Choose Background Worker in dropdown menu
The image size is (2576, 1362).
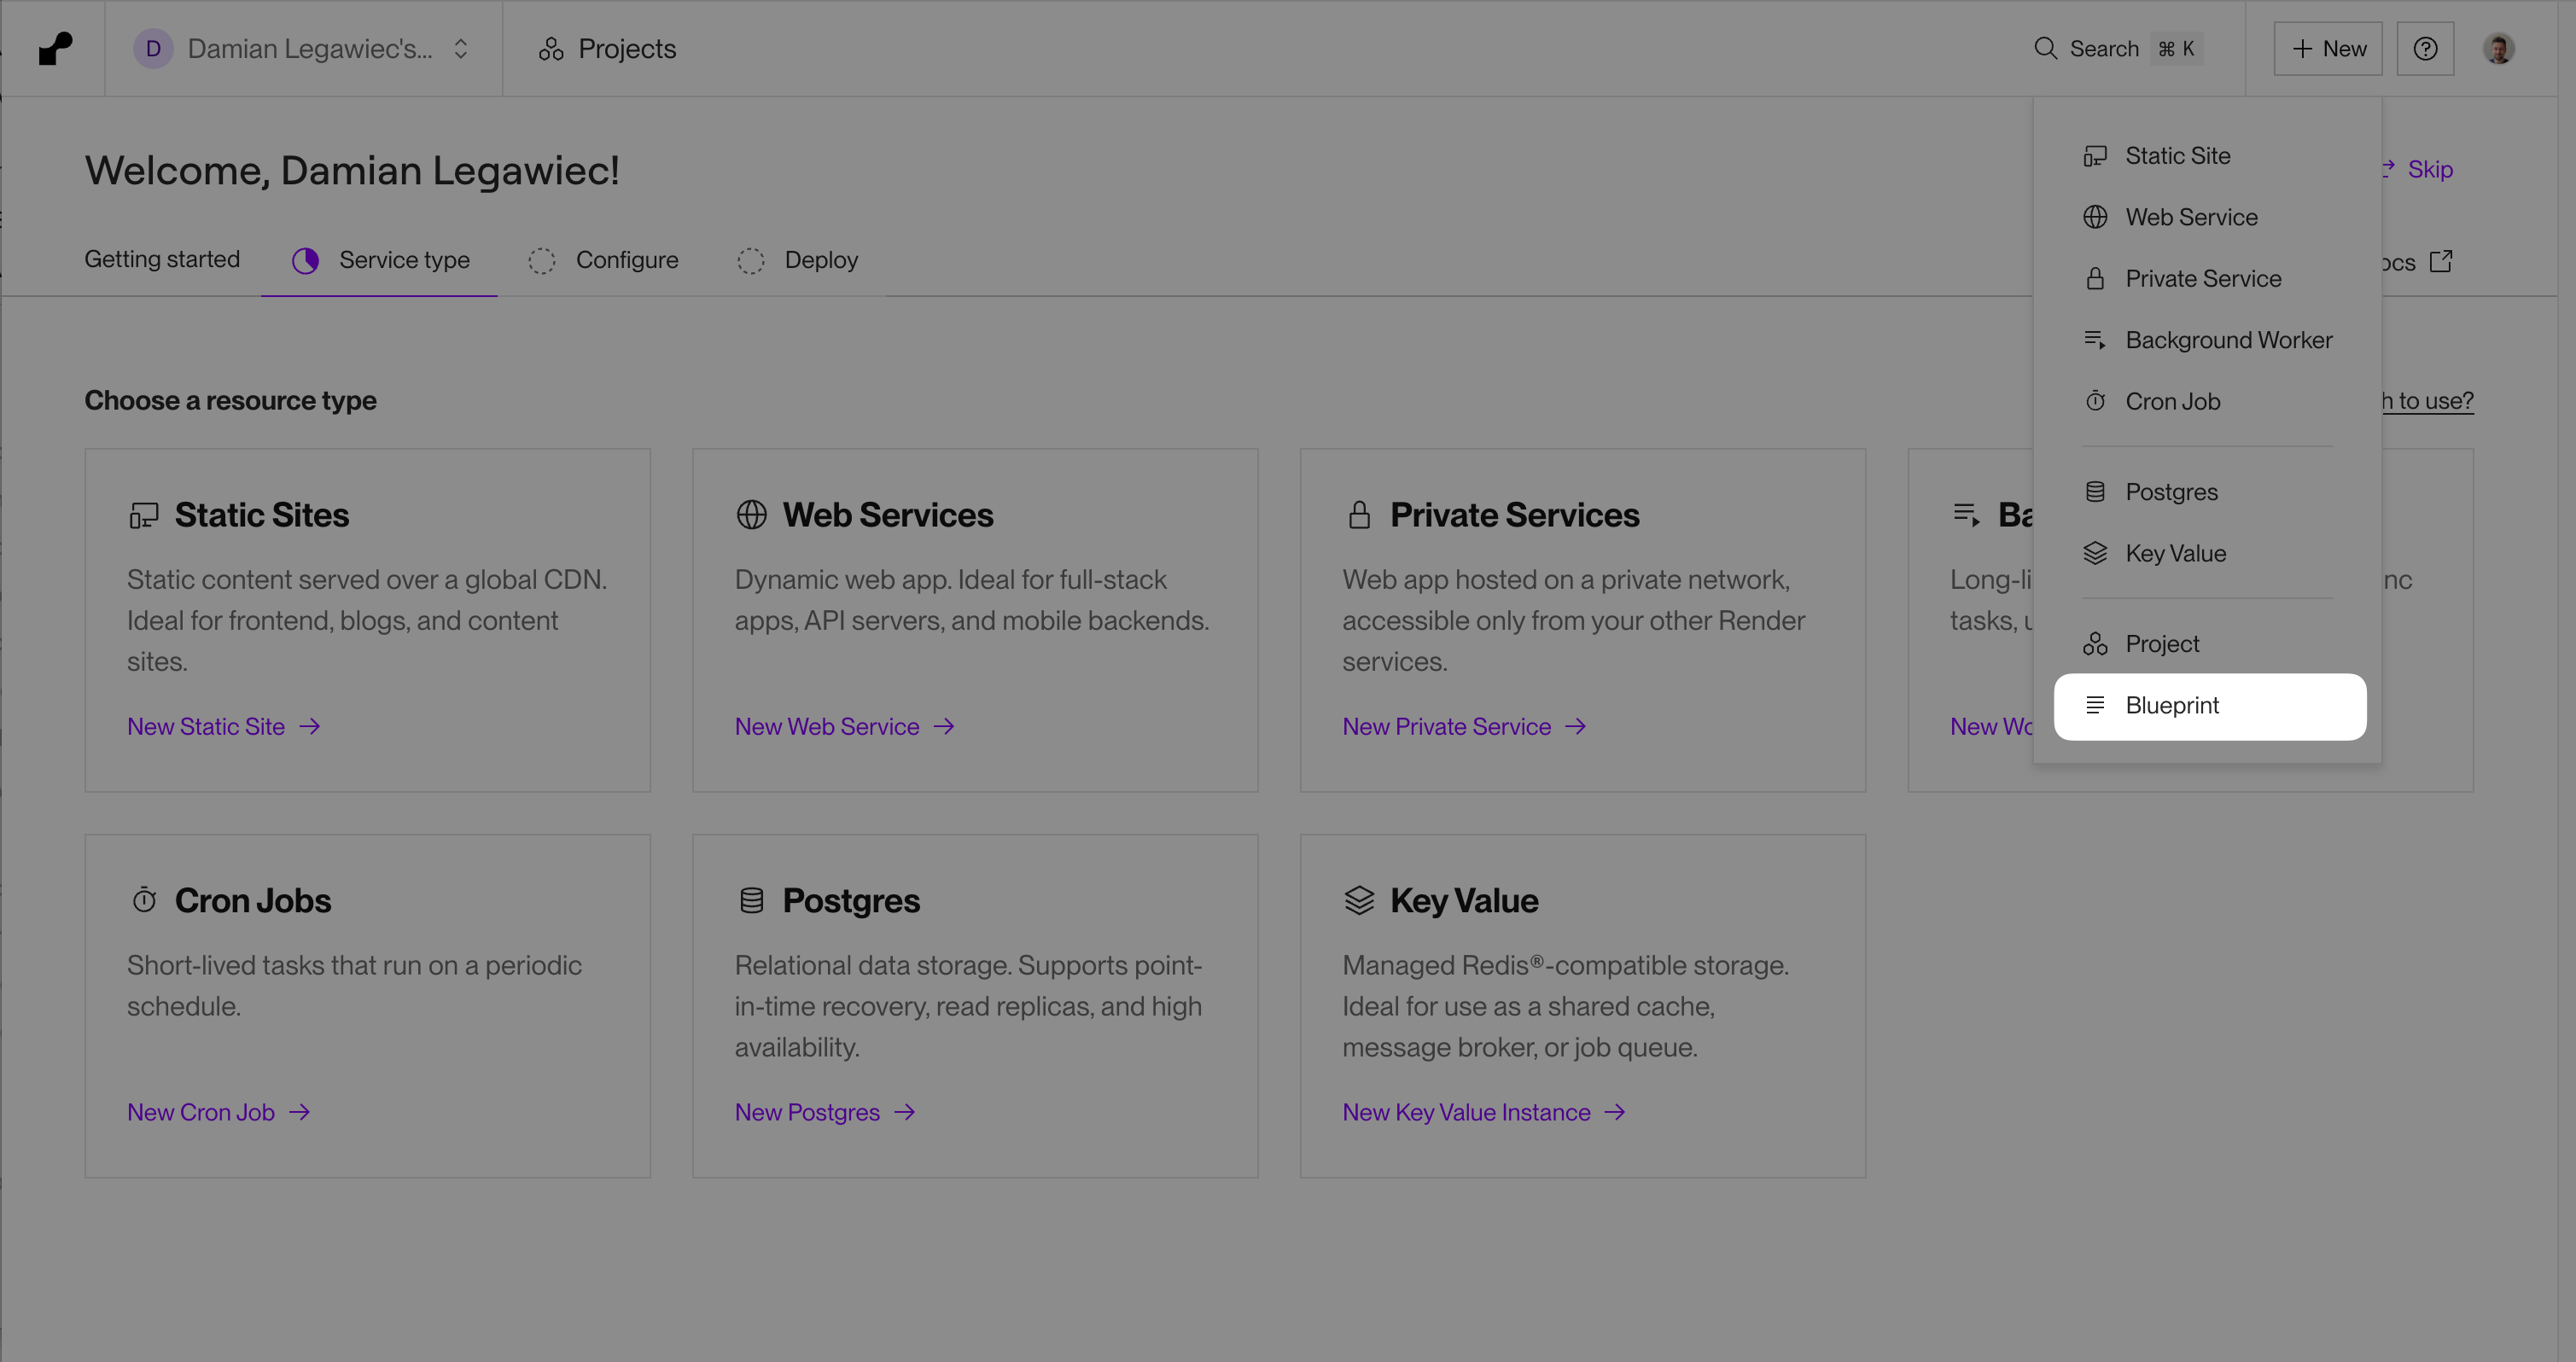[x=2228, y=340]
